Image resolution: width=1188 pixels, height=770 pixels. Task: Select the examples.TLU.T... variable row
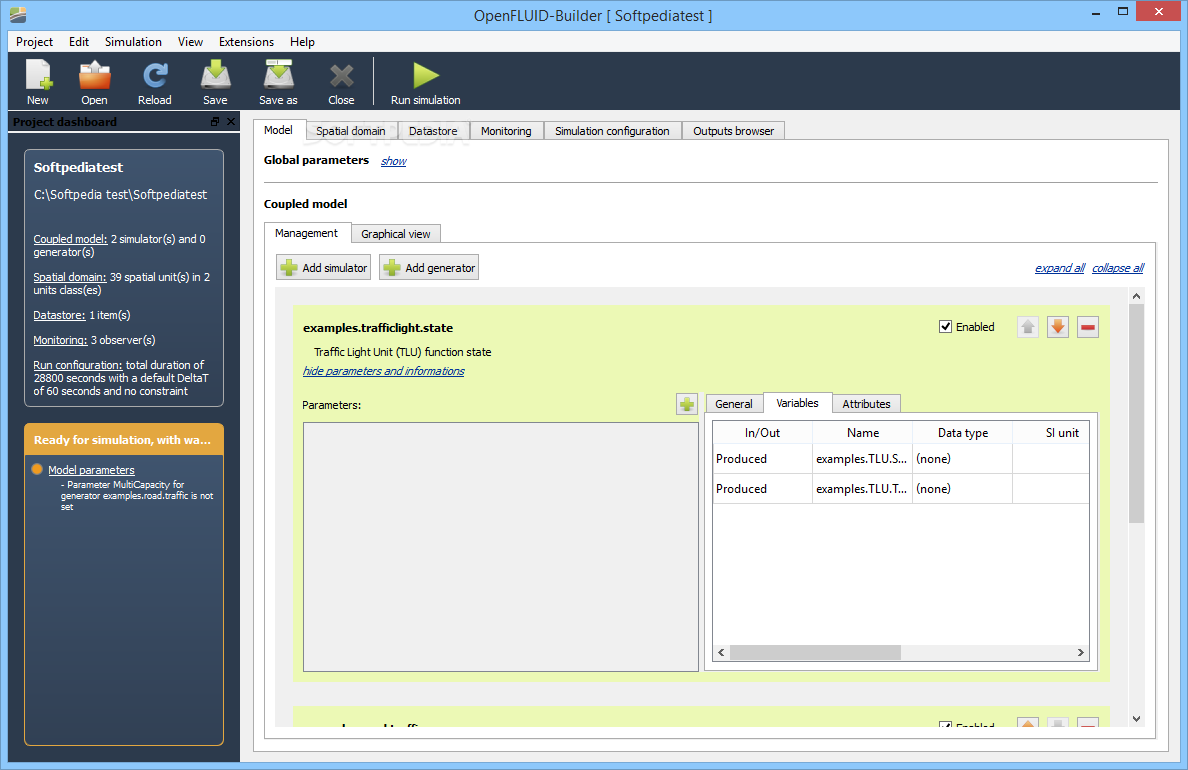901,489
